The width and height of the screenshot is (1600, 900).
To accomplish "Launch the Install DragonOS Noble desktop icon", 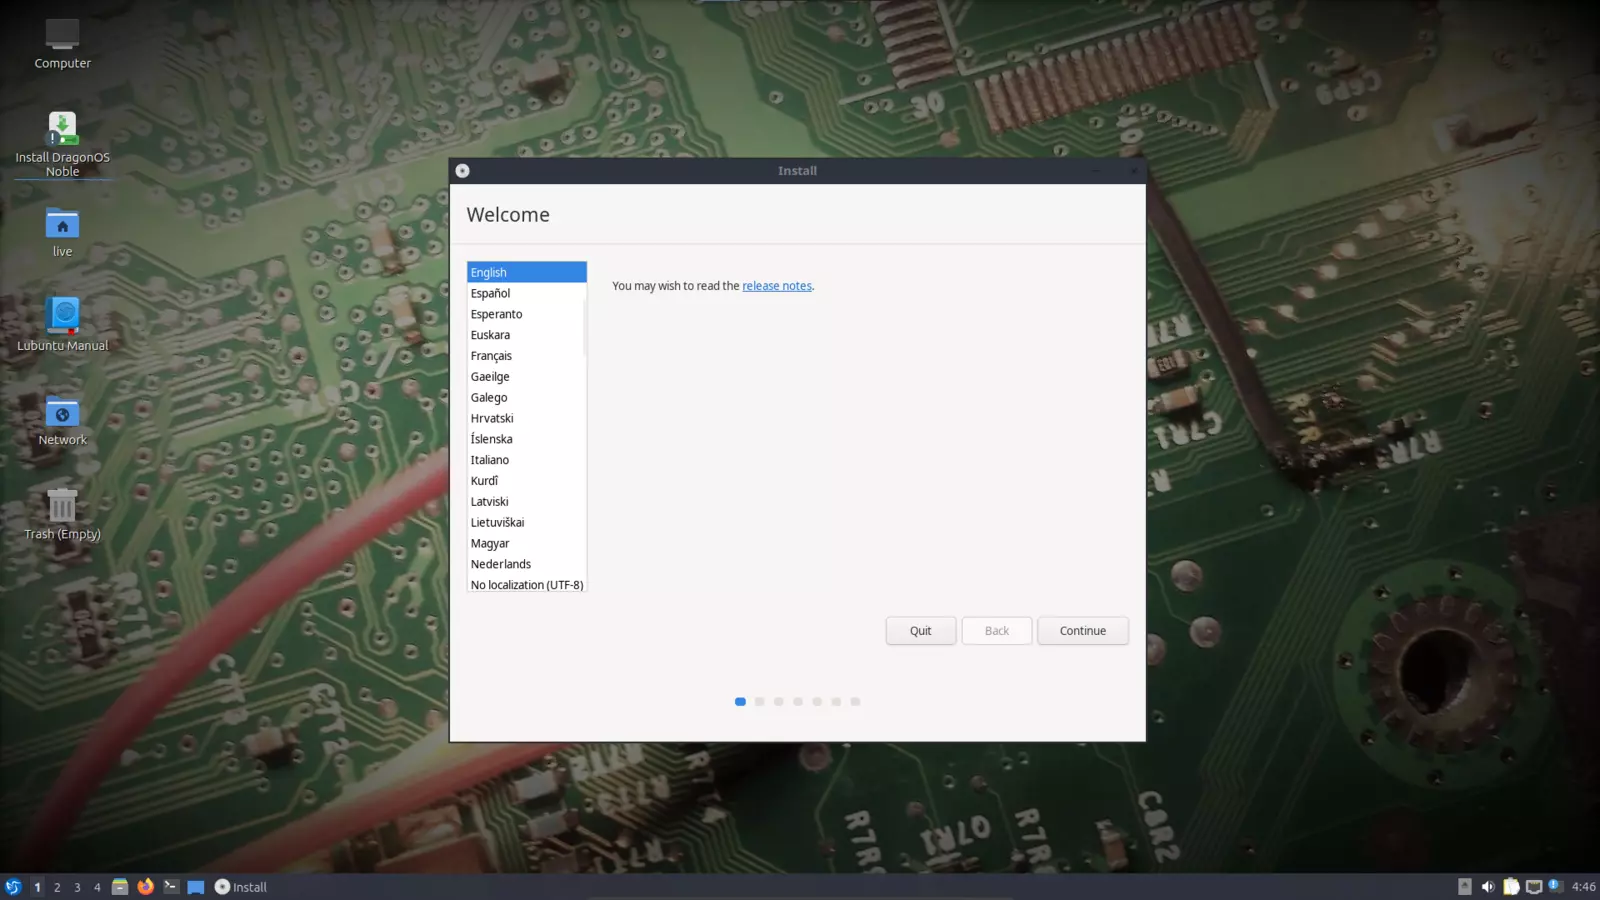I will click(x=62, y=144).
